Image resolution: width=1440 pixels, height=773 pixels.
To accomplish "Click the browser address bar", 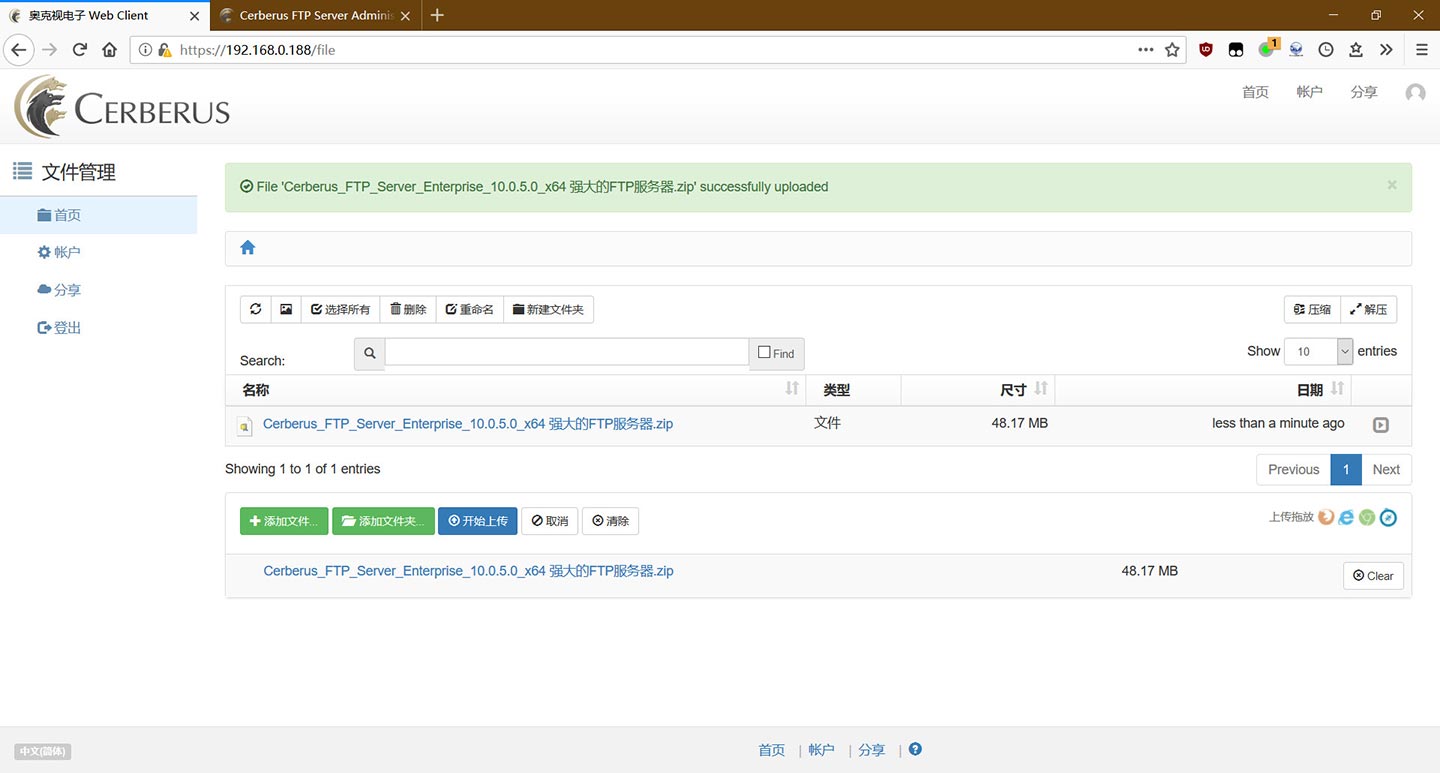I will click(x=657, y=50).
